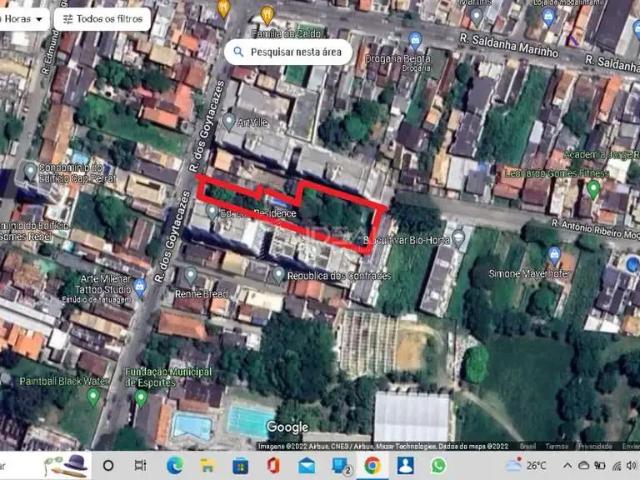Click the 26°C weather widget
This screenshot has width=640, height=480.
tap(526, 465)
